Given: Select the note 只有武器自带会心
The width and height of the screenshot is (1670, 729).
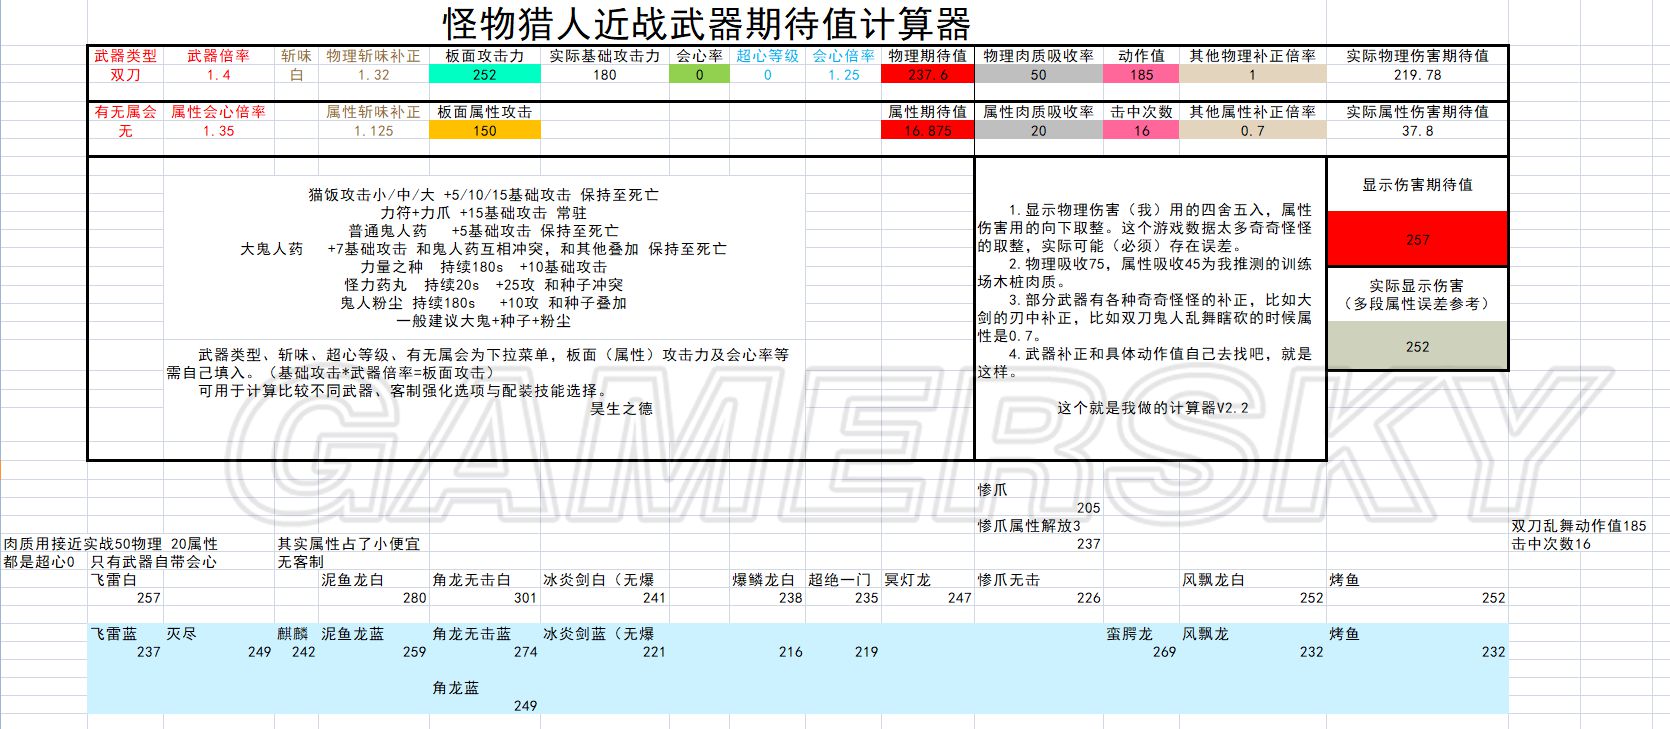Looking at the screenshot, I should pos(154,562).
